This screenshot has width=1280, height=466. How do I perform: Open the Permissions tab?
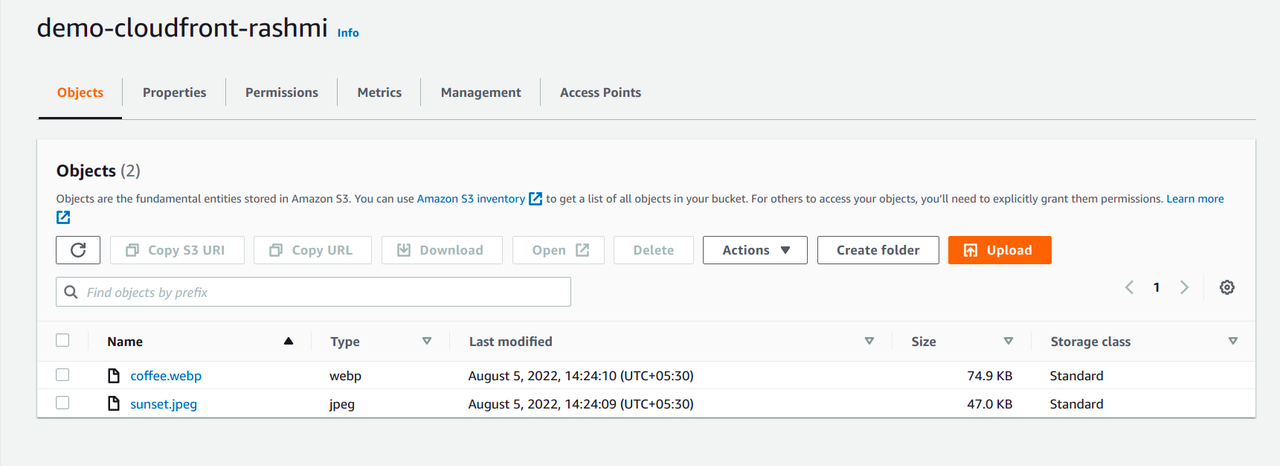[282, 92]
